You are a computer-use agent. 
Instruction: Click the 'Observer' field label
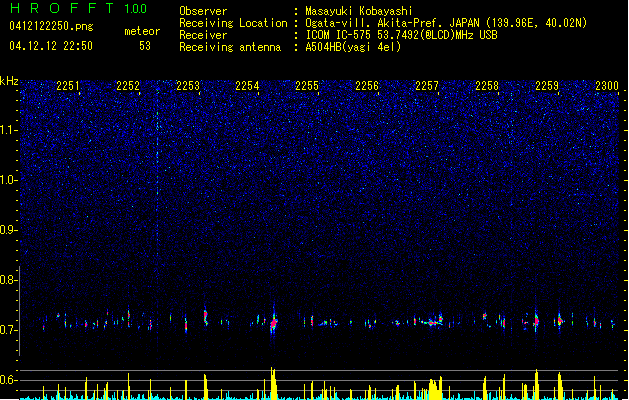203,11
